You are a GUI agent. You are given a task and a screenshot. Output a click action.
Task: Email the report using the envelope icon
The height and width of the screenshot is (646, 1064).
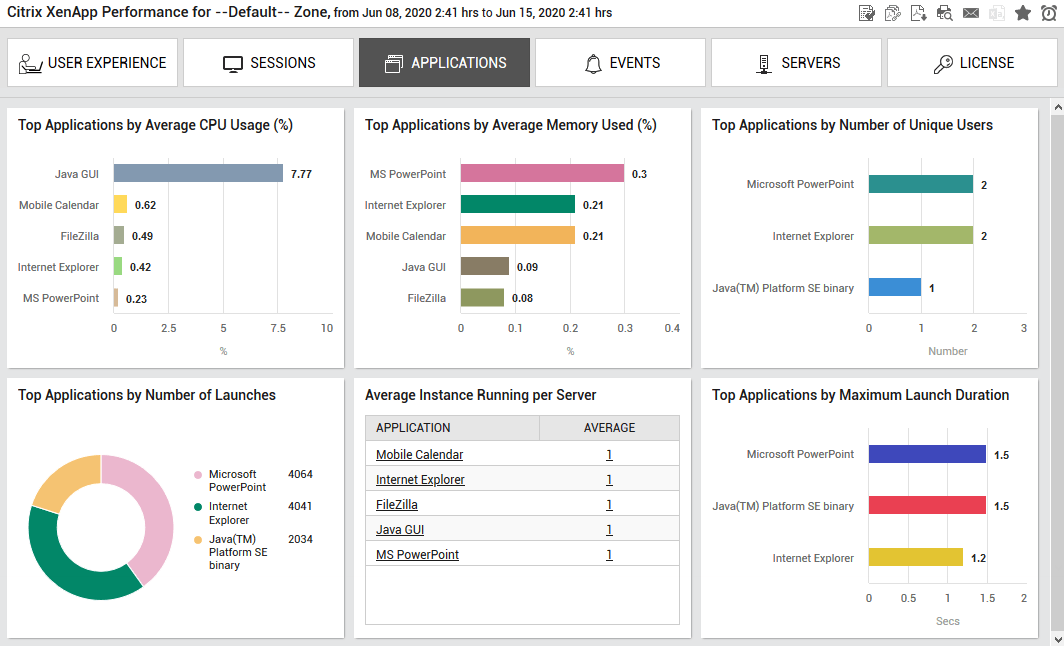tap(970, 13)
